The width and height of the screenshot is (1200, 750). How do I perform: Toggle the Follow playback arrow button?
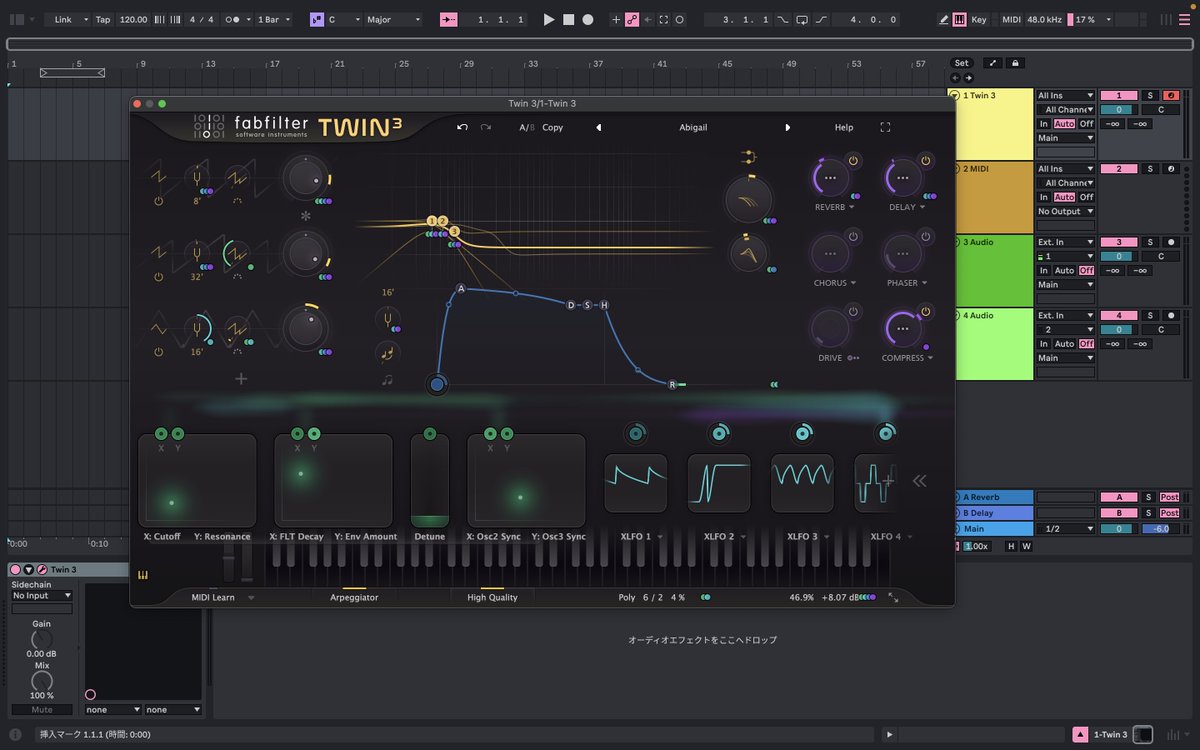tap(449, 19)
